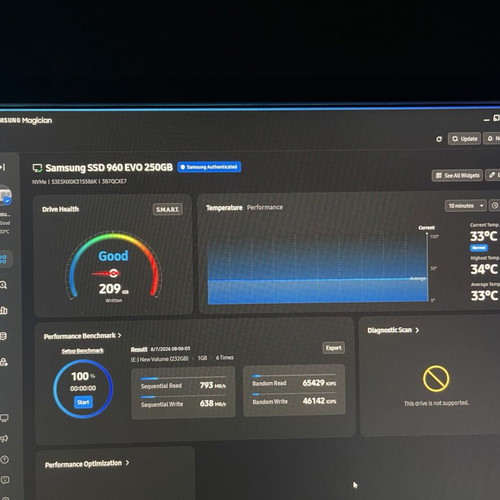Click the 'This drive is not supported.' message
Image resolution: width=500 pixels, height=500 pixels.
[436, 403]
